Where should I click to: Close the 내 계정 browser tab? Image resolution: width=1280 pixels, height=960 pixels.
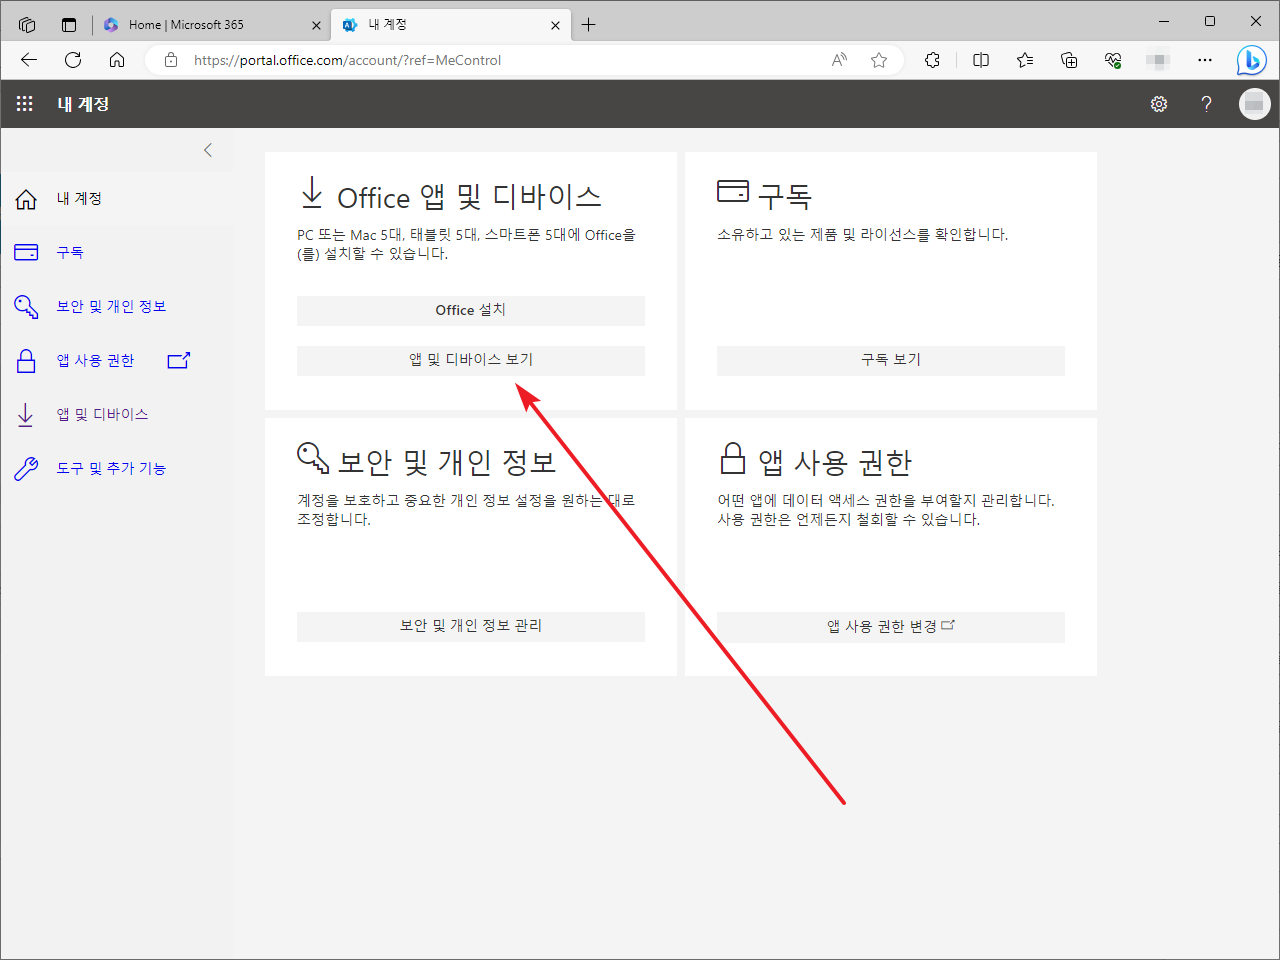pyautogui.click(x=555, y=25)
